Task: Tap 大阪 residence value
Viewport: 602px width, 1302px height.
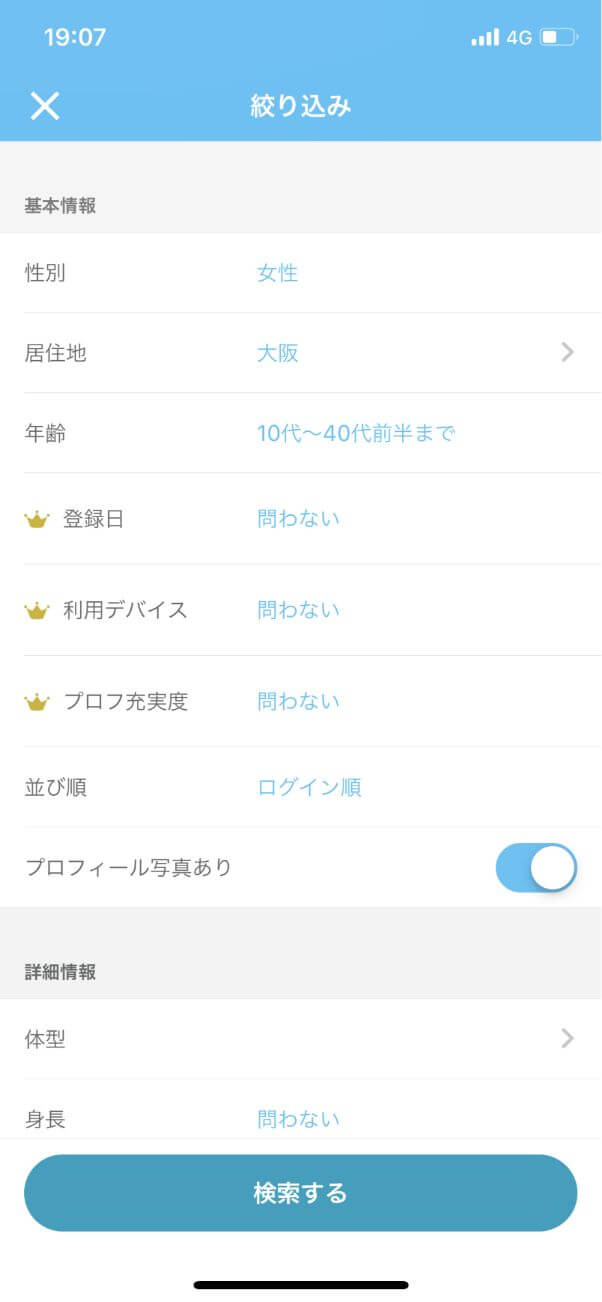Action: (277, 353)
